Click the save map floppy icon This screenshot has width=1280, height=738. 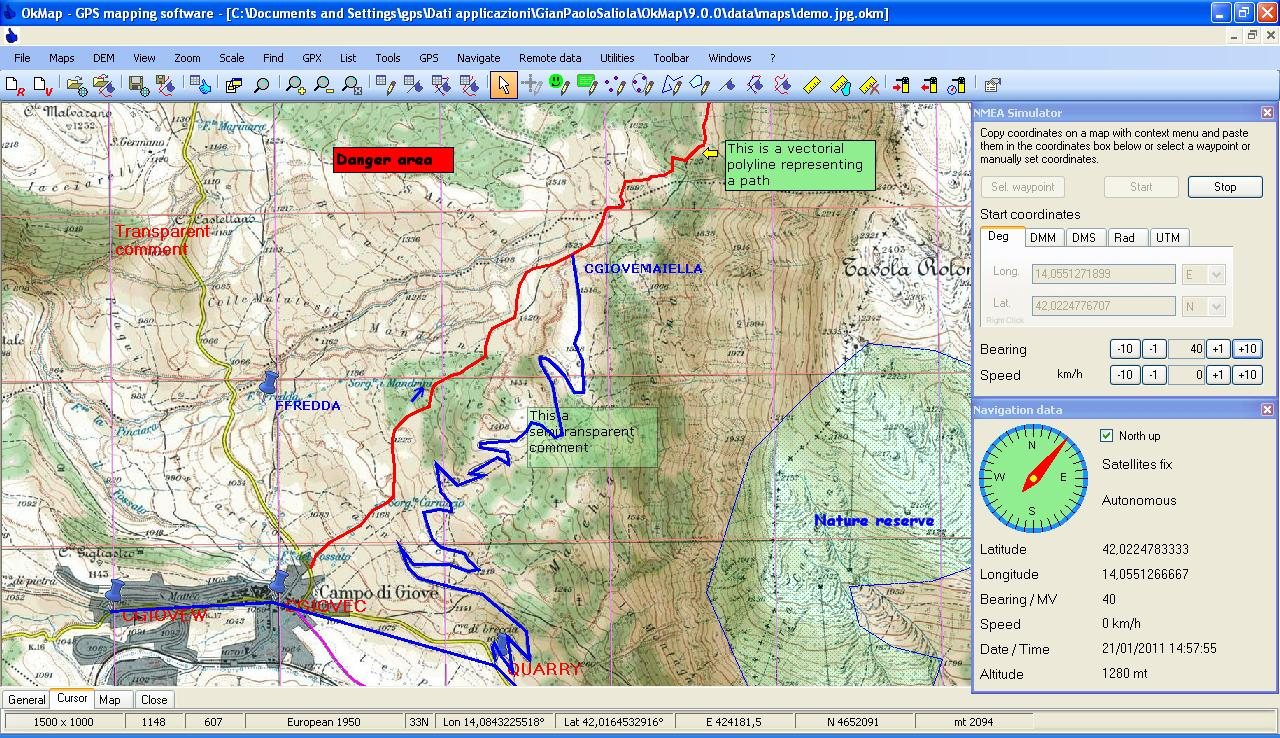point(138,86)
